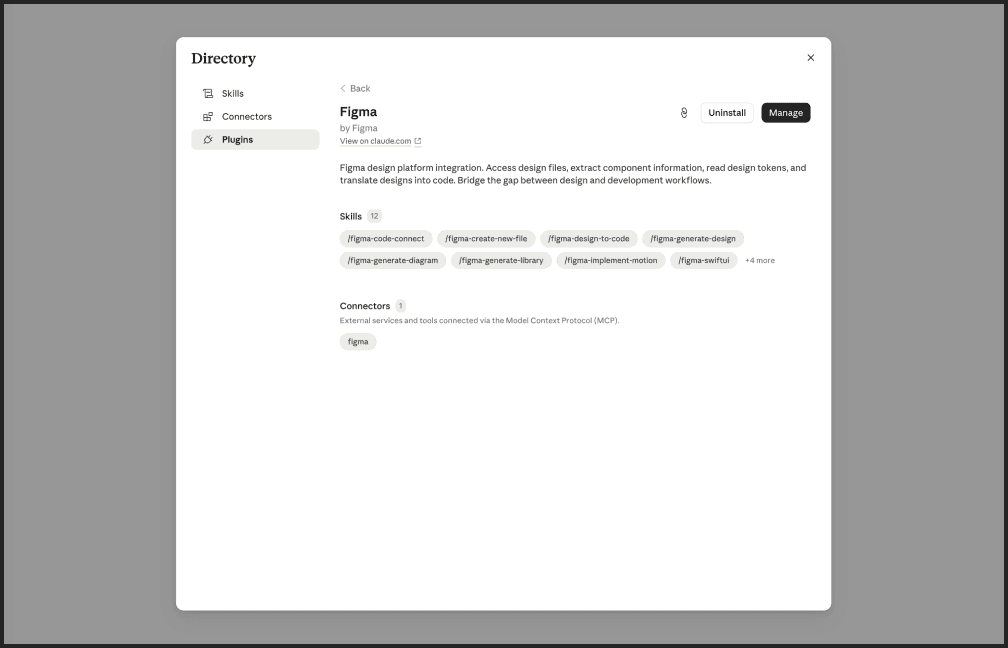Uninstall the Figma plugin
The image size is (1008, 648).
727,113
